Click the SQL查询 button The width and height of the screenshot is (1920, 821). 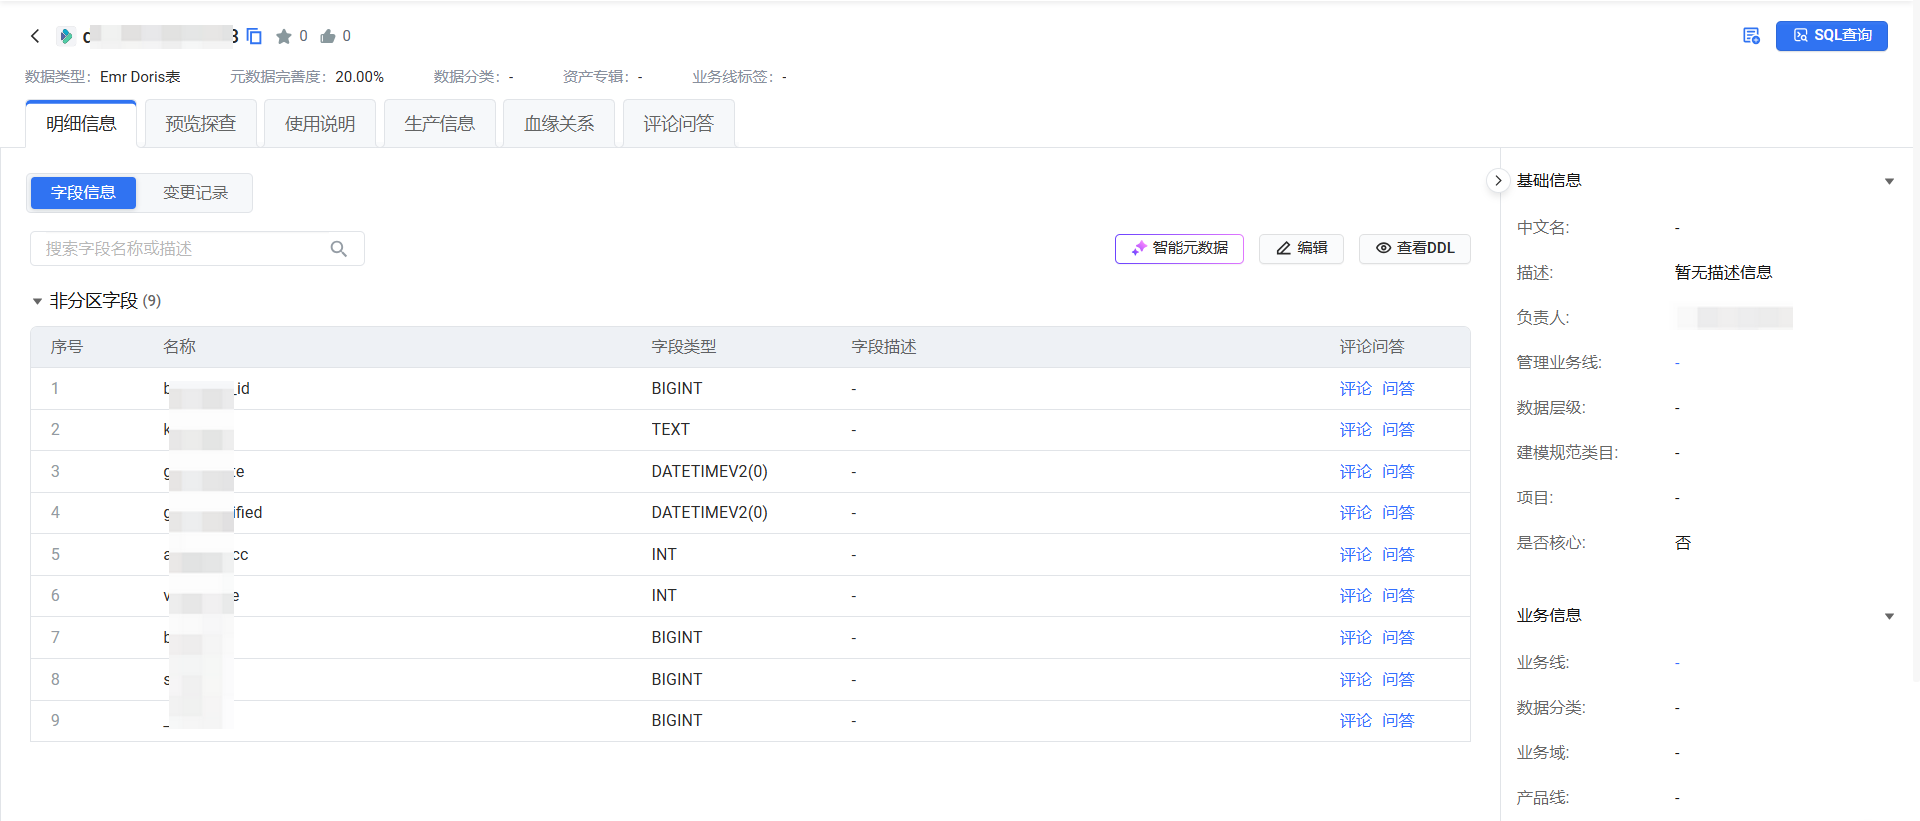(x=1831, y=36)
